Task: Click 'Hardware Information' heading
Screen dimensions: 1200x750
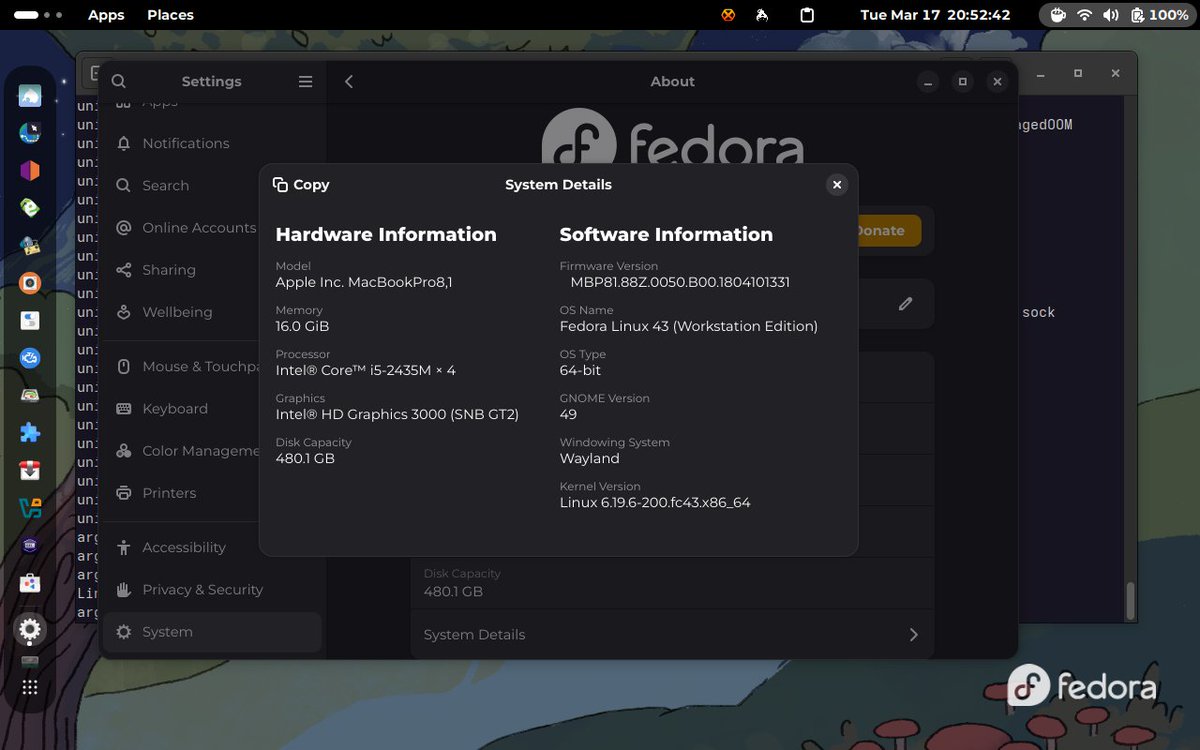Action: [x=386, y=235]
